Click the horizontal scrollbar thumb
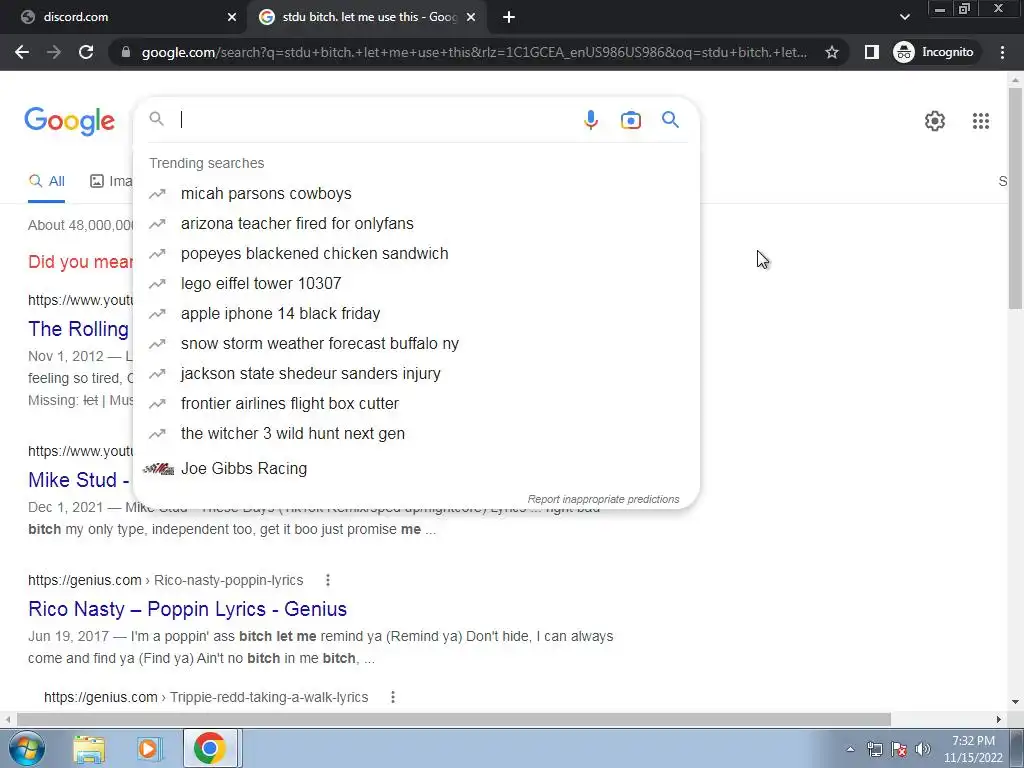Viewport: 1024px width, 768px height. (454, 720)
